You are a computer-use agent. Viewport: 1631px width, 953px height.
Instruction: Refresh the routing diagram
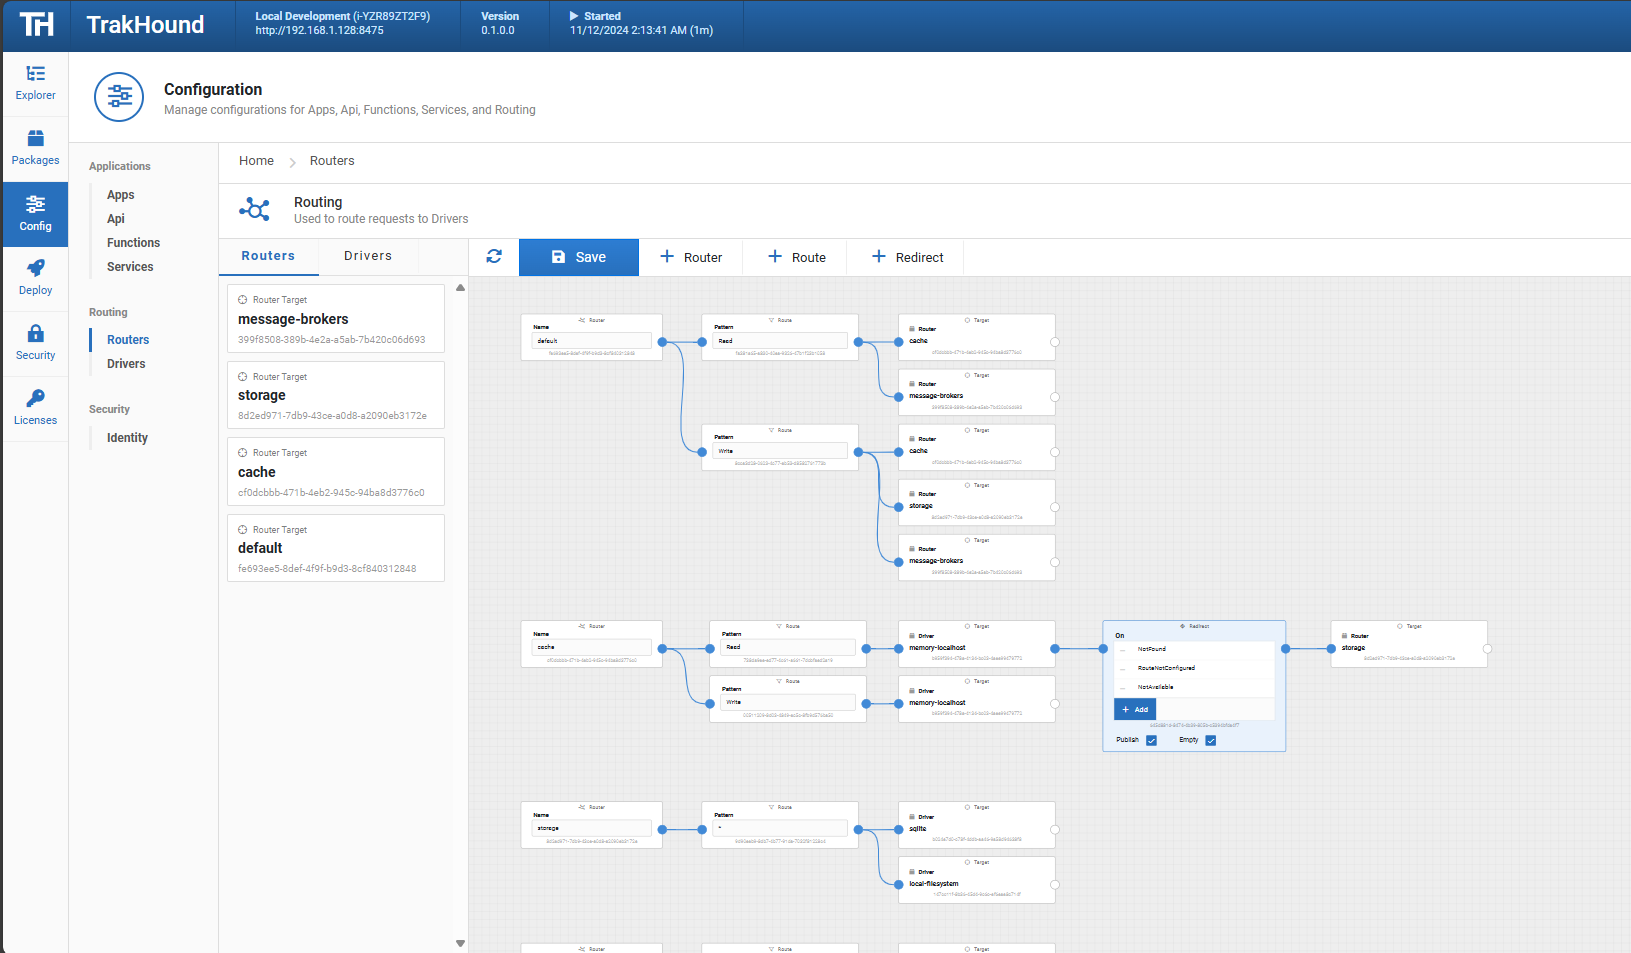click(494, 257)
